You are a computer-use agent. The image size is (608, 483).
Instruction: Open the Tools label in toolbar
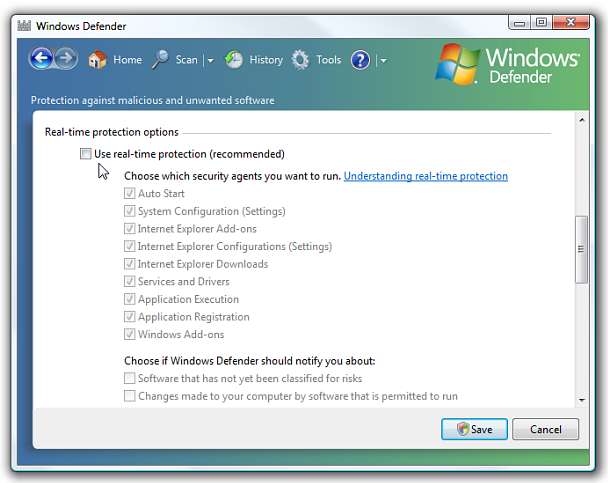point(329,60)
